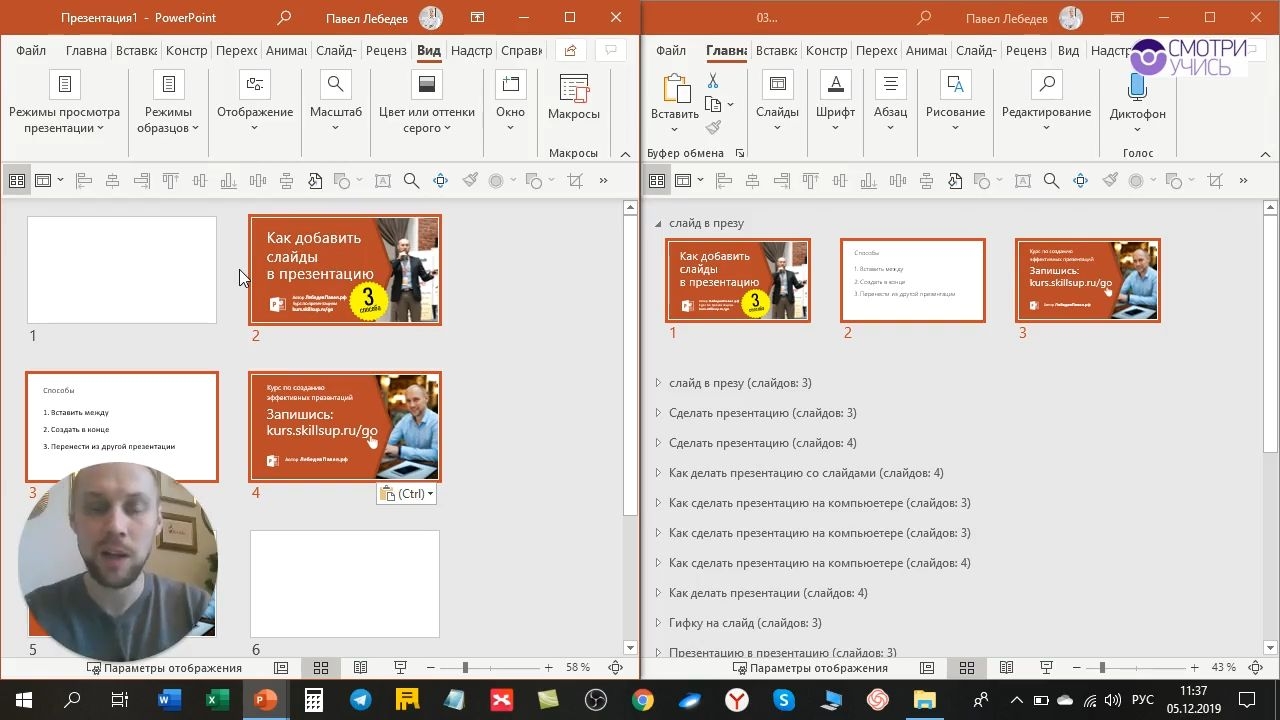1280x720 pixels.
Task: Open Режимы просмотра презентации button
Action: click(65, 102)
